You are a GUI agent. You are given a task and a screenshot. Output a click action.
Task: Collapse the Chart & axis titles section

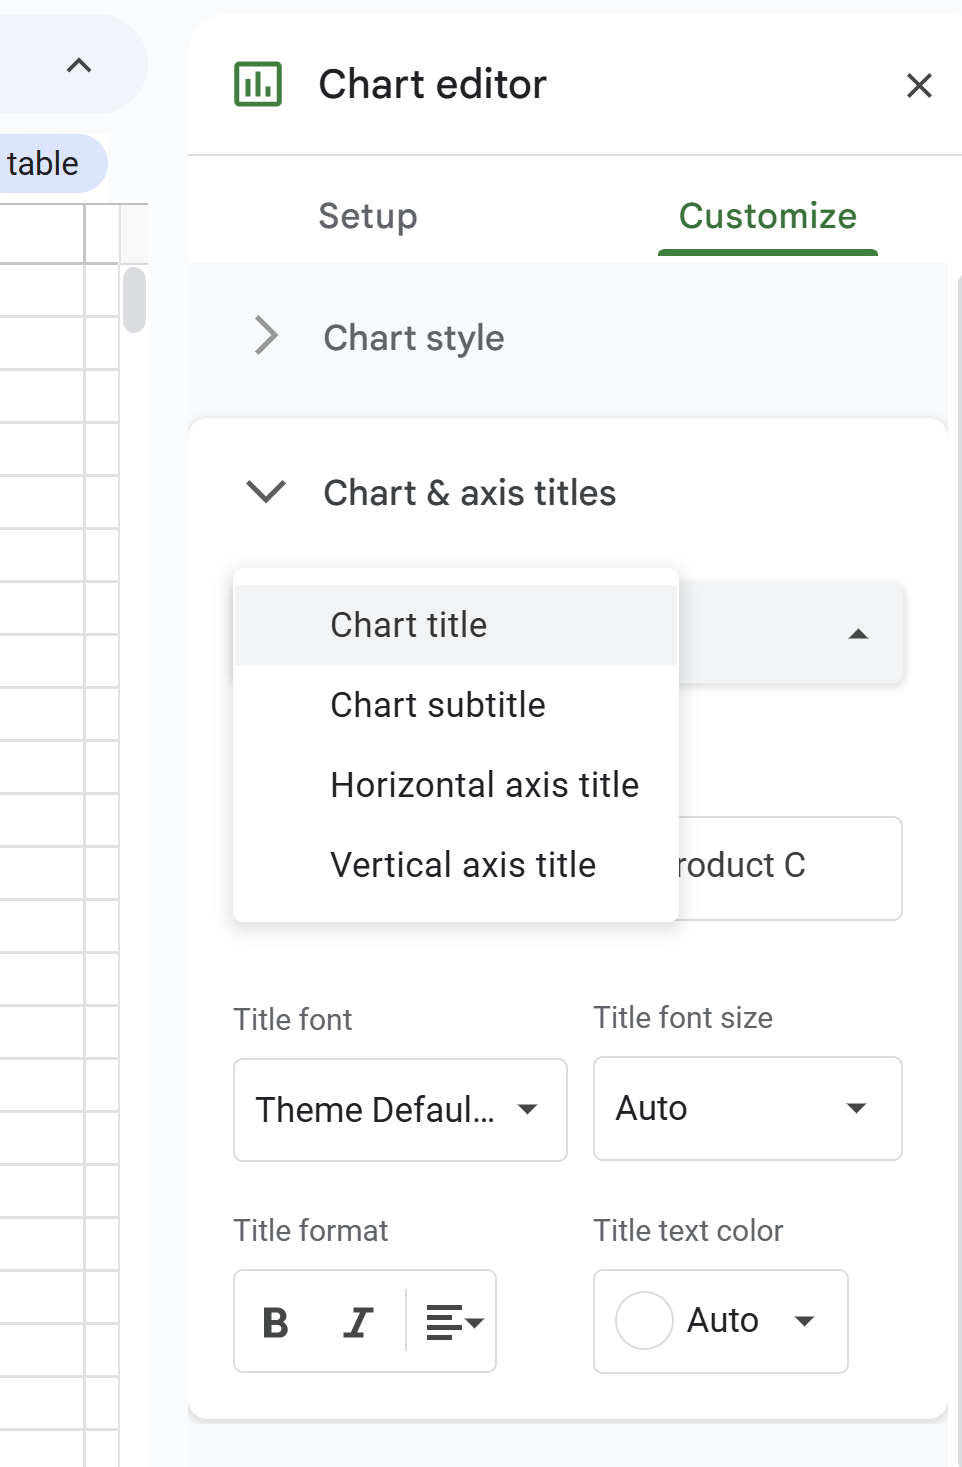pos(266,492)
